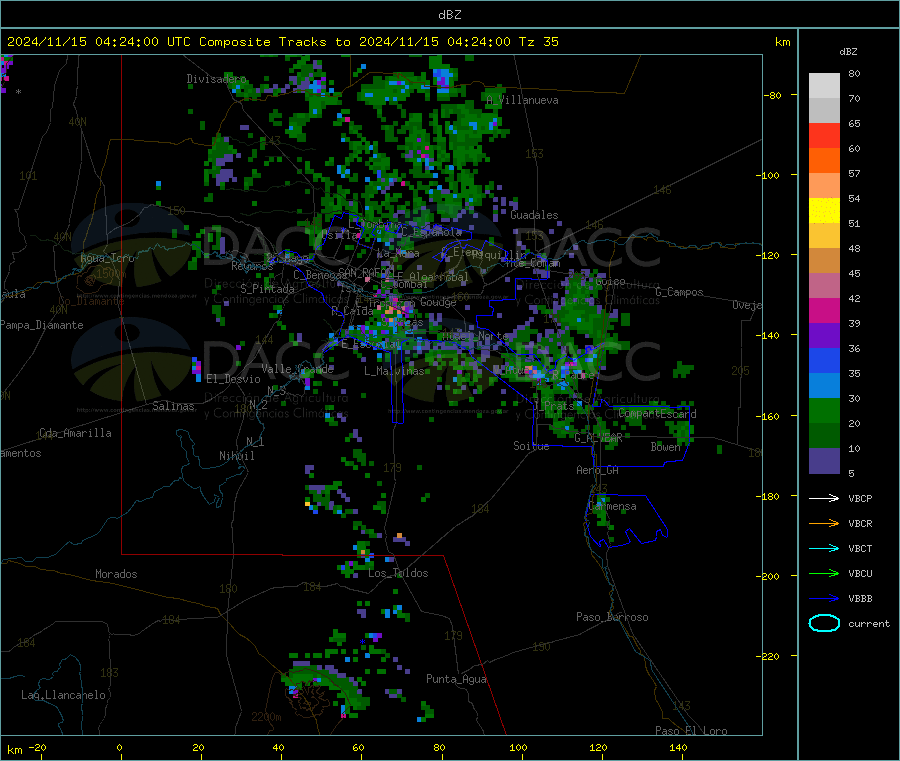Click the Los_Toldos place label

[398, 573]
